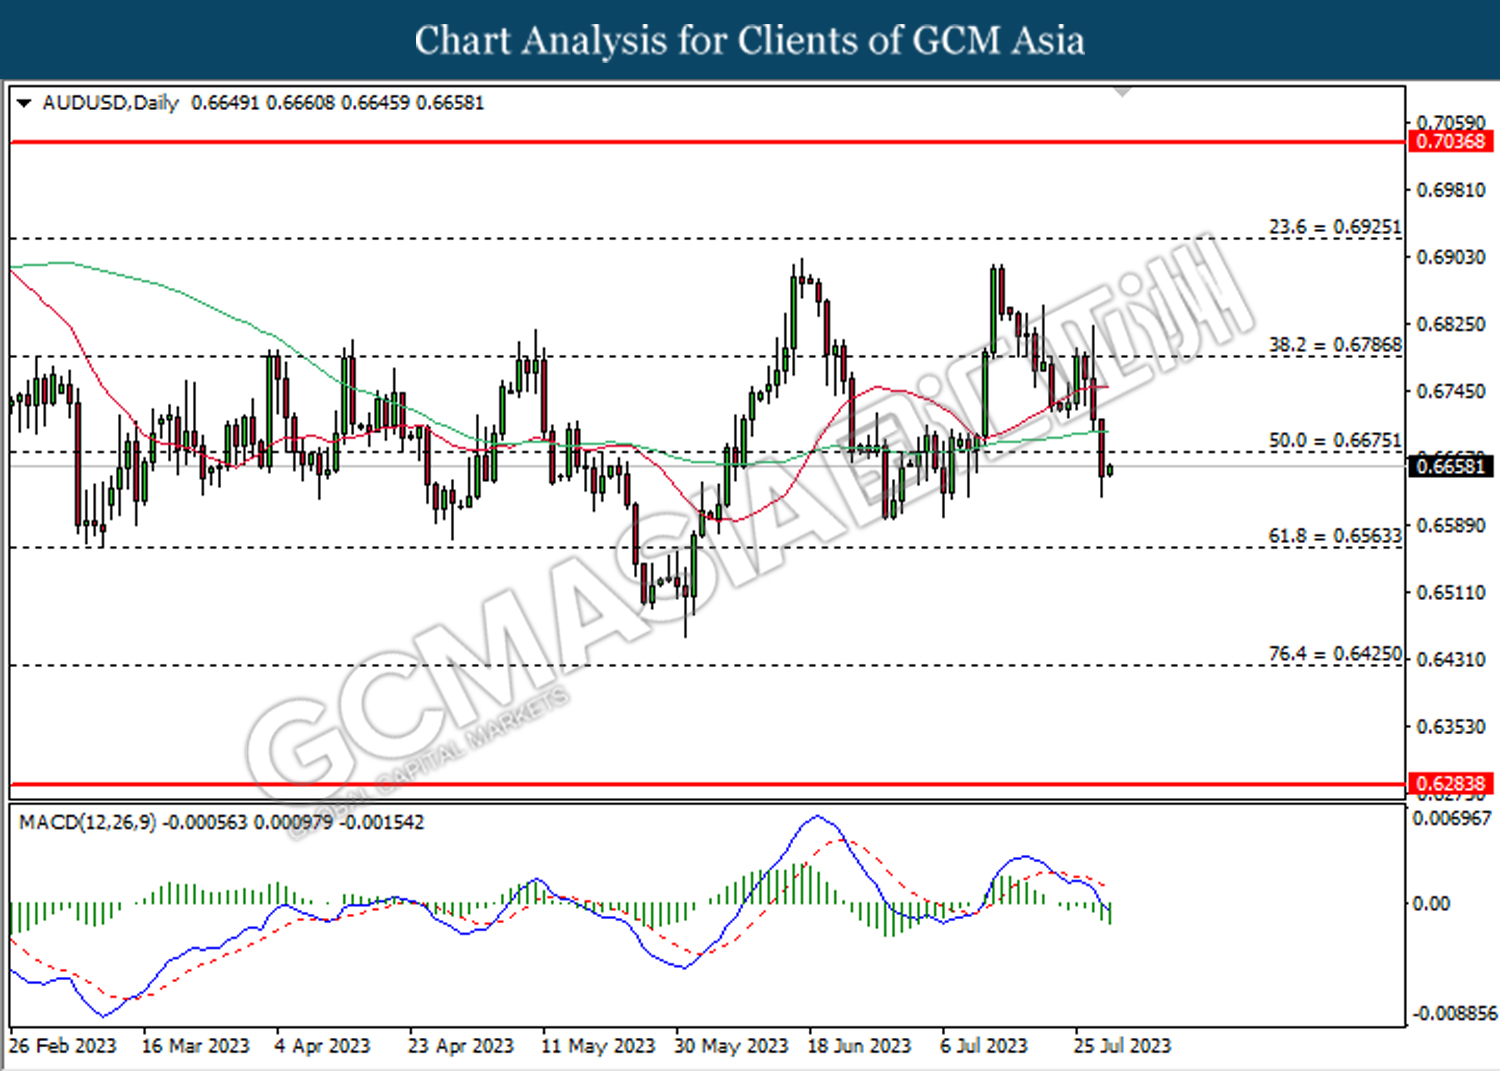Click the Fibonacci label 50.0 = 0.66751
The width and height of the screenshot is (1500, 1071).
tap(1335, 441)
